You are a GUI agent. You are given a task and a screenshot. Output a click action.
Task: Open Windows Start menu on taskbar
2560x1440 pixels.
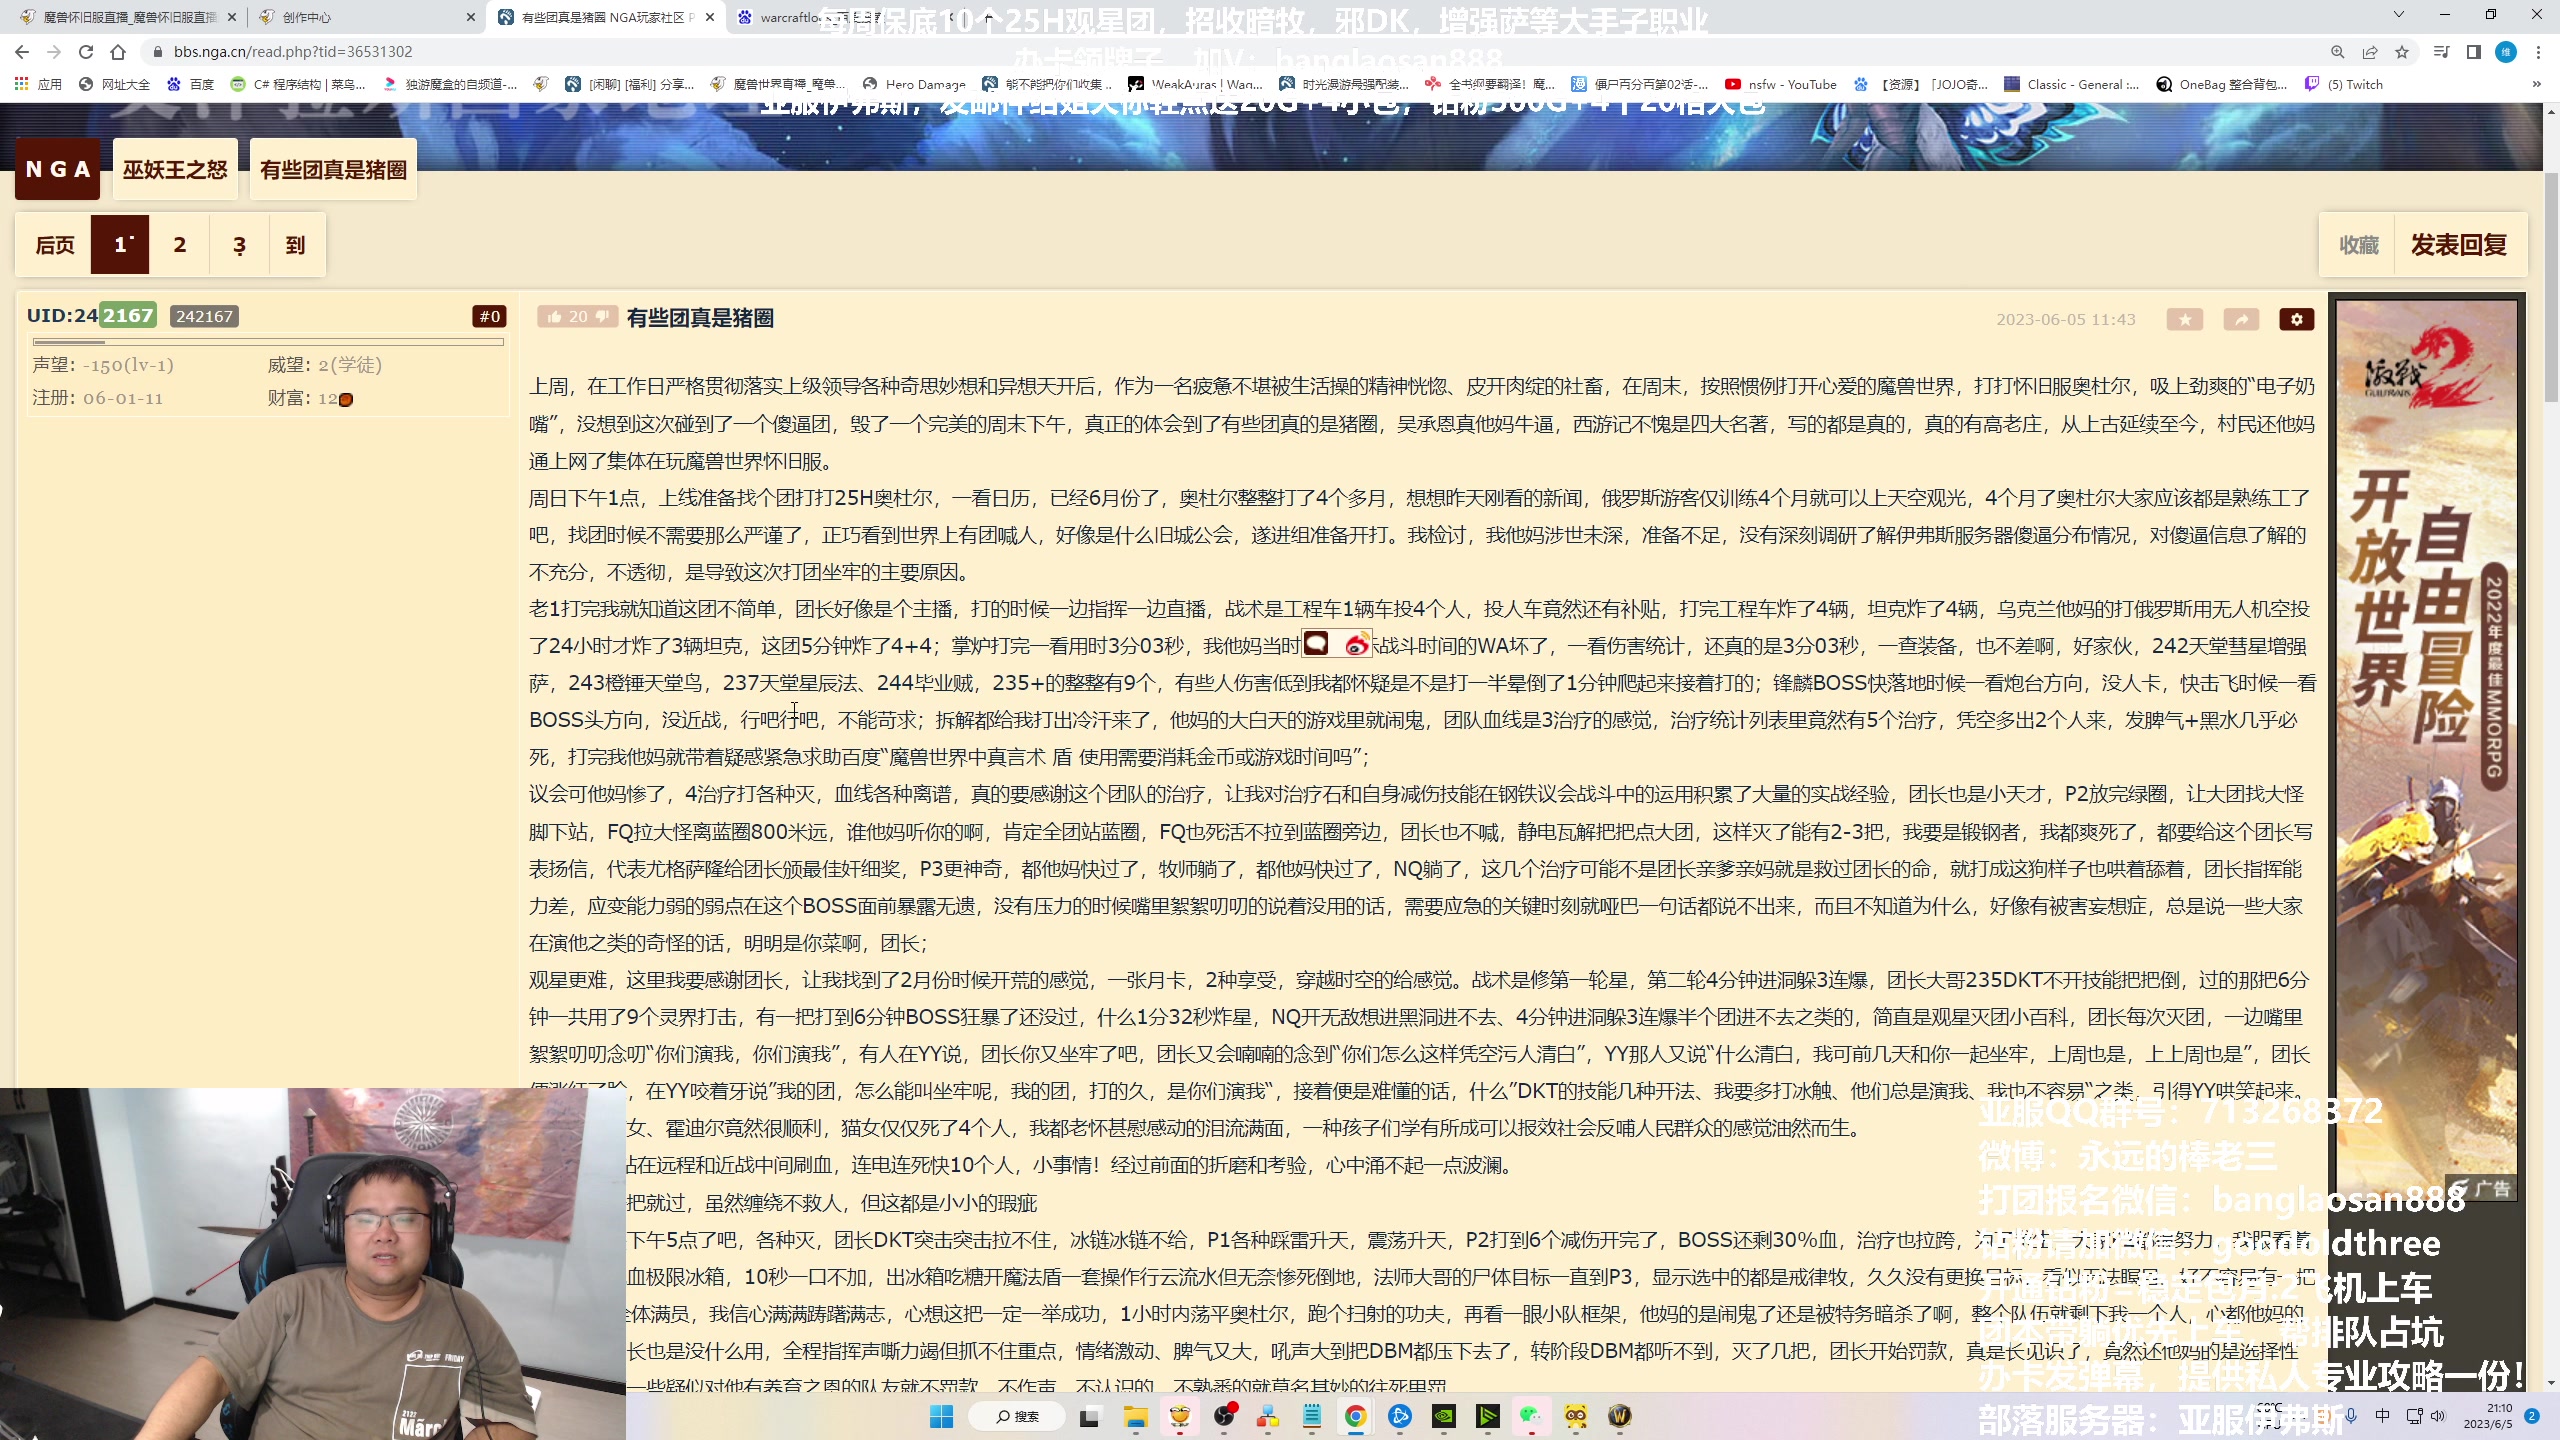941,1416
